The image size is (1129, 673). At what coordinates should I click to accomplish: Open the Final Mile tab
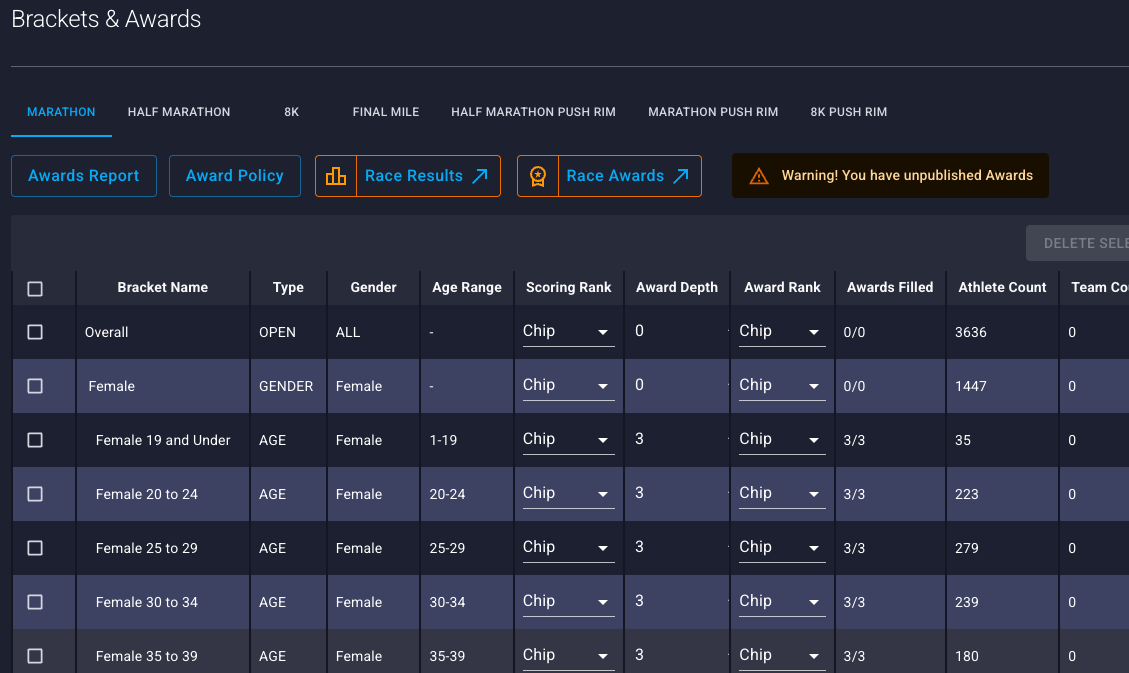coord(385,112)
